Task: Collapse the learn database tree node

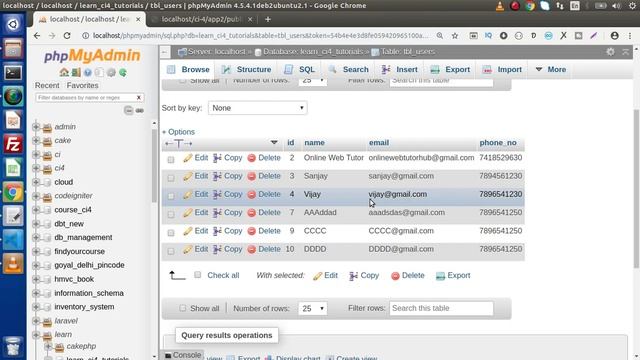Action: tap(36, 335)
